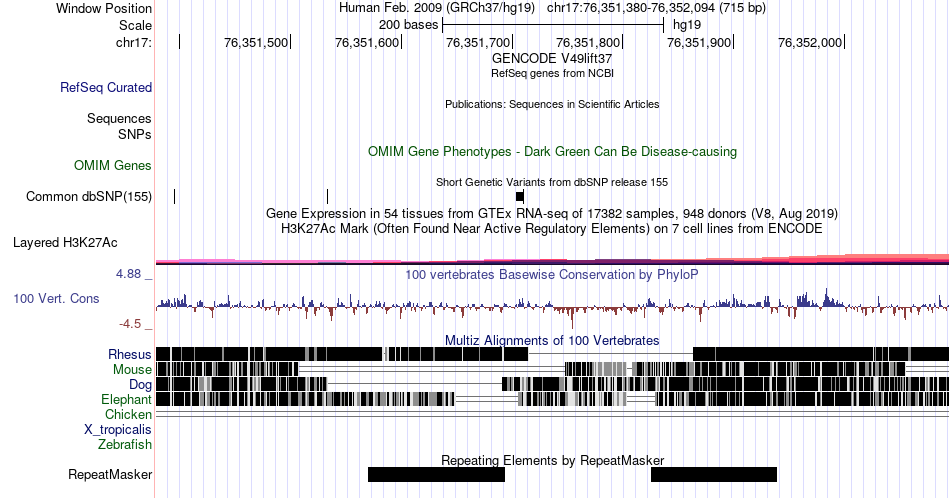
Task: Open the Layered H3K27Ac track label
Action: click(x=65, y=242)
